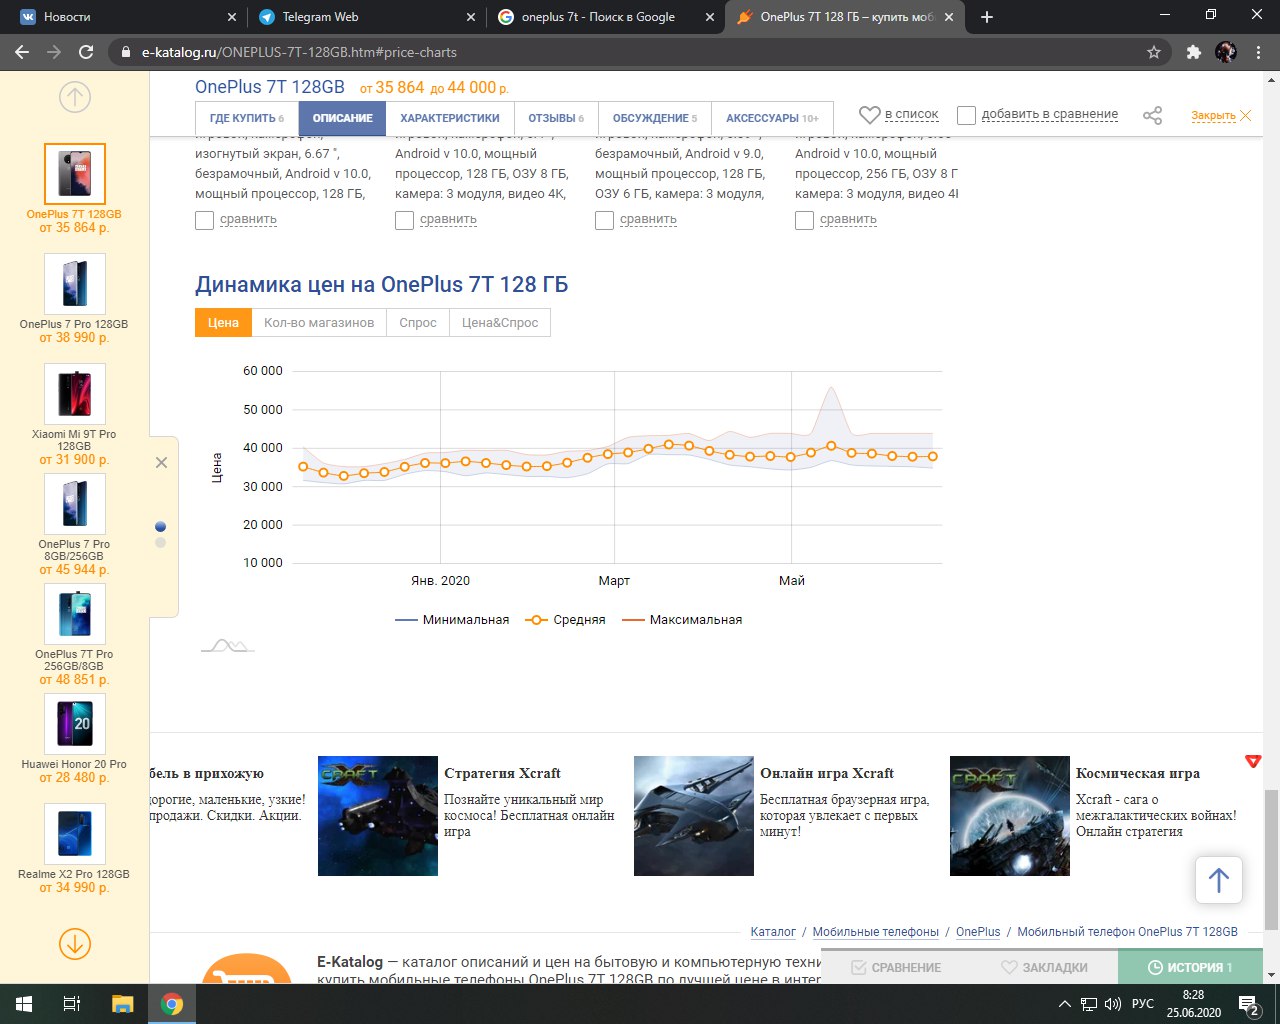
Task: Open Windows Start menu
Action: point(24,1004)
